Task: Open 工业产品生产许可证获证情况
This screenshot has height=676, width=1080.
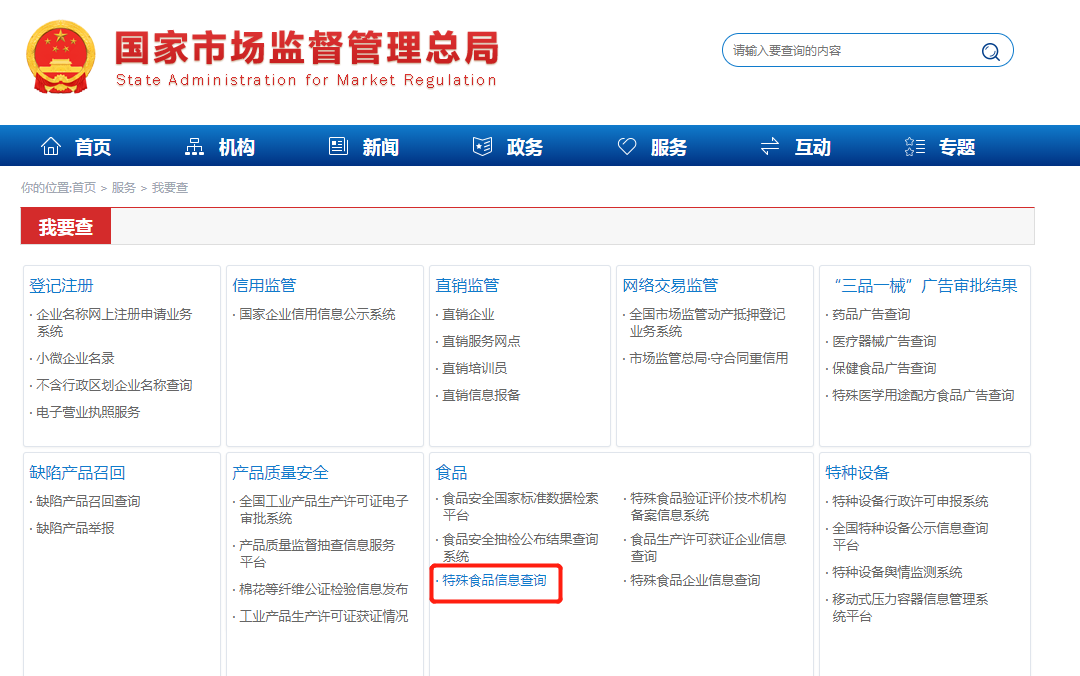Action: click(x=323, y=616)
